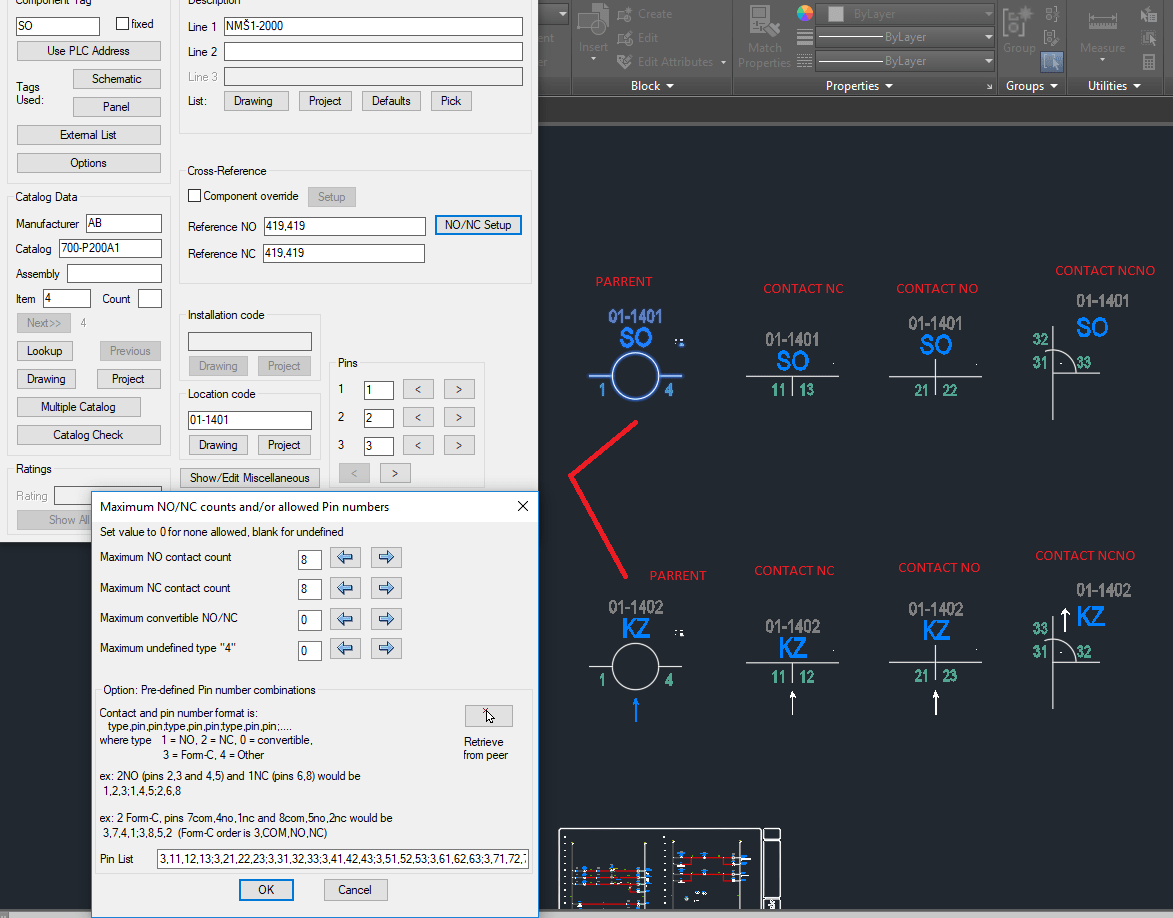Click Description Line 1 field NMŠ1-2000

pos(373,26)
